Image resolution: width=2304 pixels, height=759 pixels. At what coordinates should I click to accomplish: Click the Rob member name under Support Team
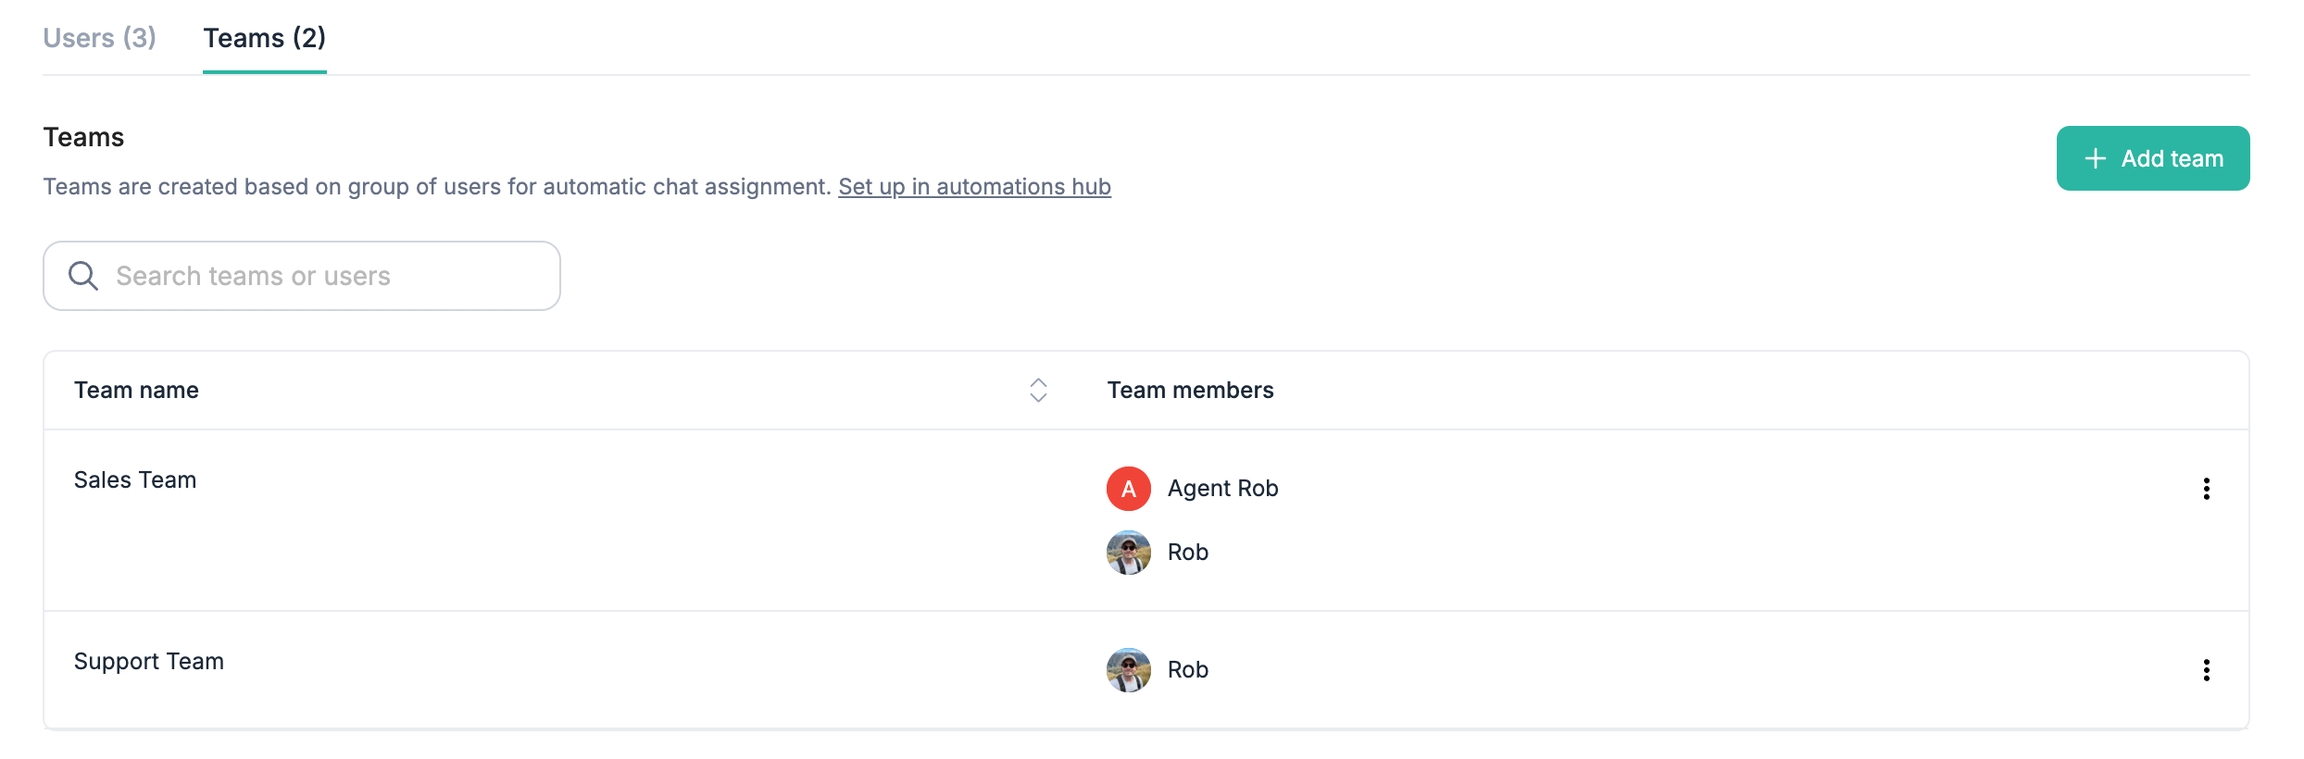click(x=1188, y=670)
